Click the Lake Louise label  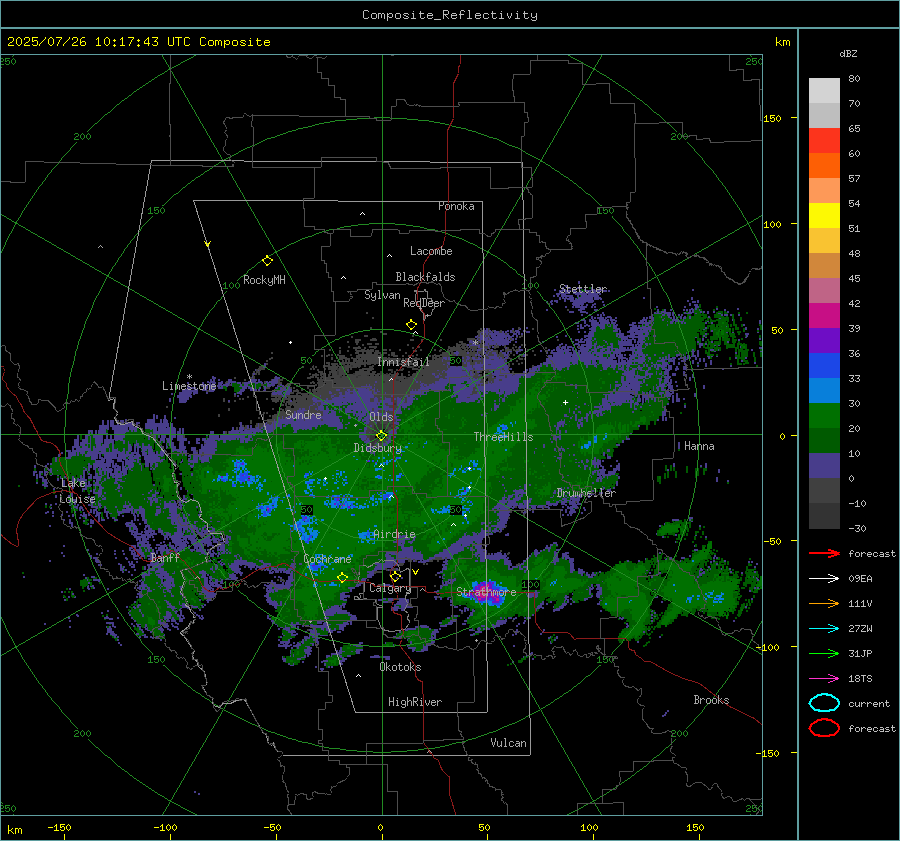coord(77,491)
